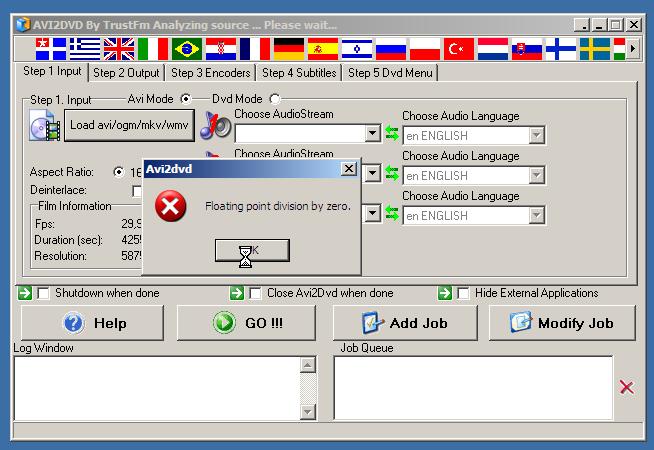Click the 'Duration (sec):' label
The width and height of the screenshot is (654, 450).
click(68, 240)
